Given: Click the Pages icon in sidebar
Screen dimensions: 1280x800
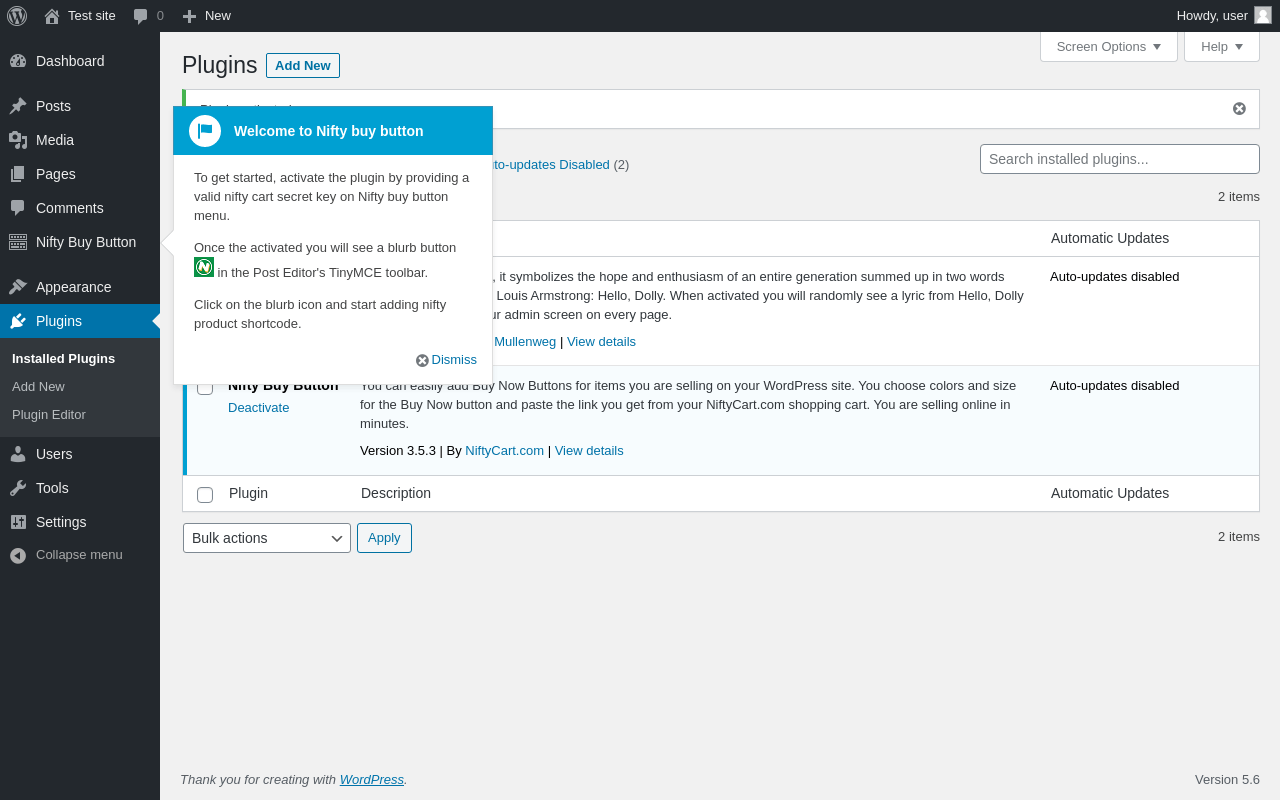Looking at the screenshot, I should [x=18, y=174].
